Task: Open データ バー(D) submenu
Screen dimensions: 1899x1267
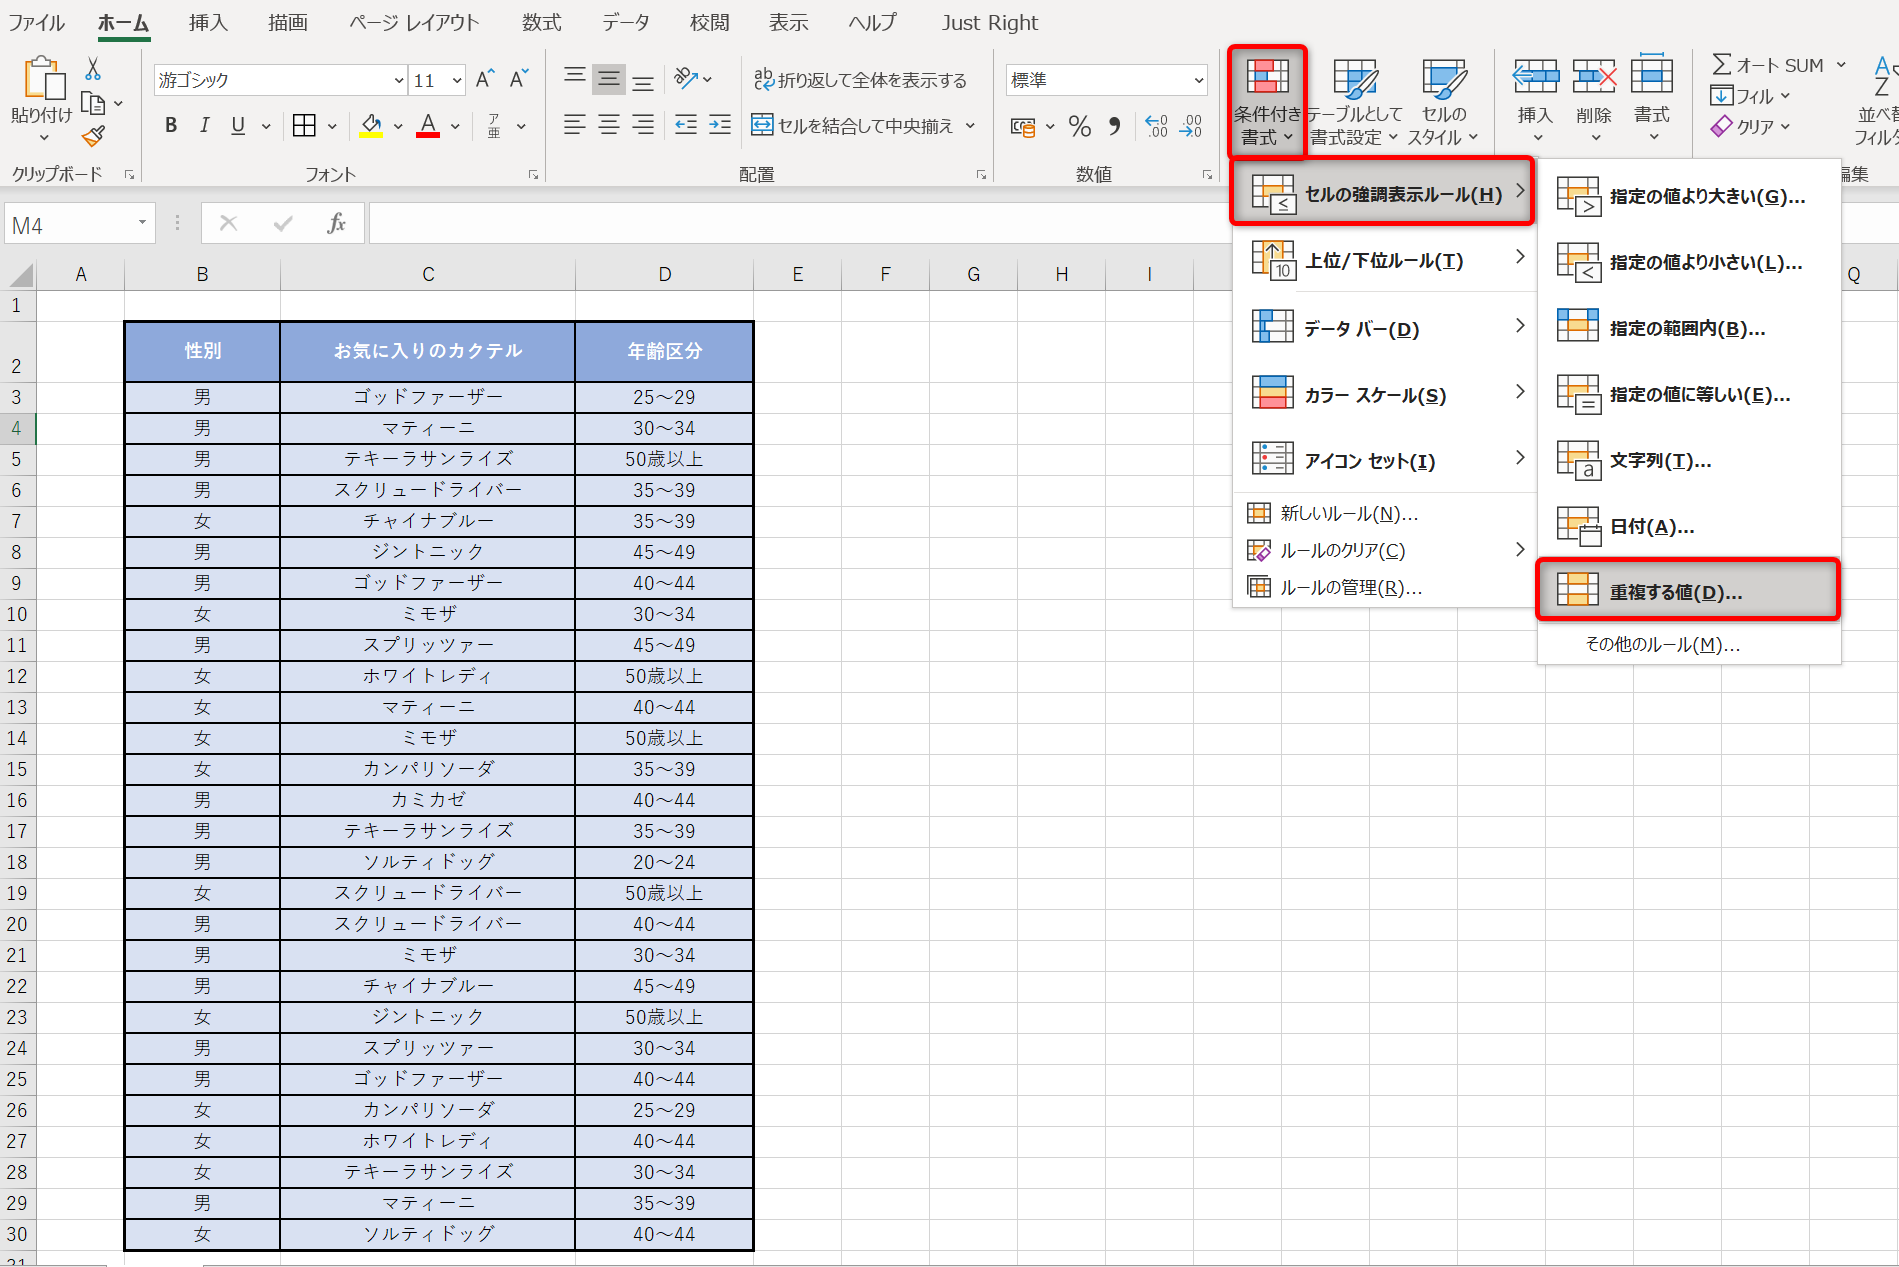Action: (1385, 328)
